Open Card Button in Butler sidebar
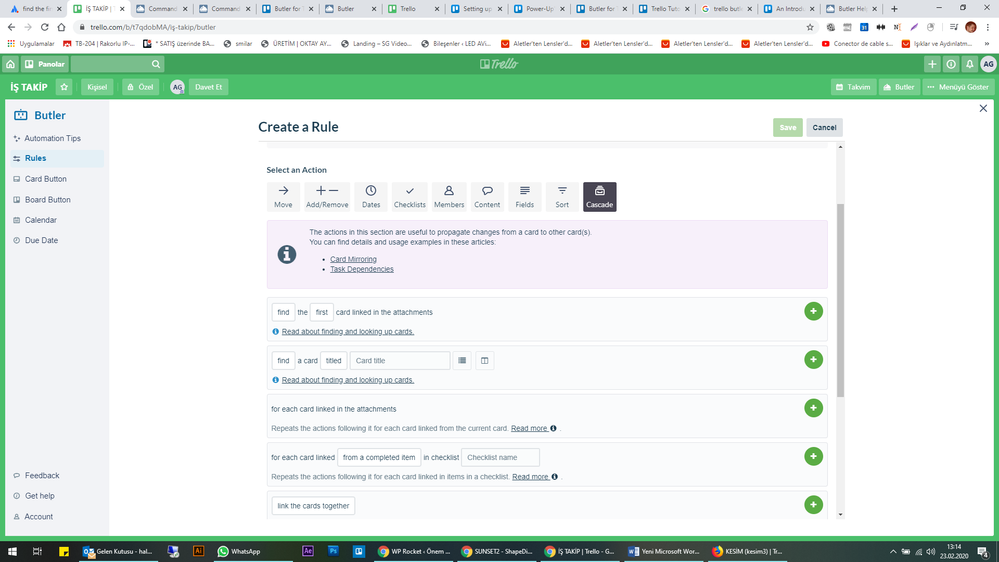The image size is (999, 562). click(x=46, y=179)
